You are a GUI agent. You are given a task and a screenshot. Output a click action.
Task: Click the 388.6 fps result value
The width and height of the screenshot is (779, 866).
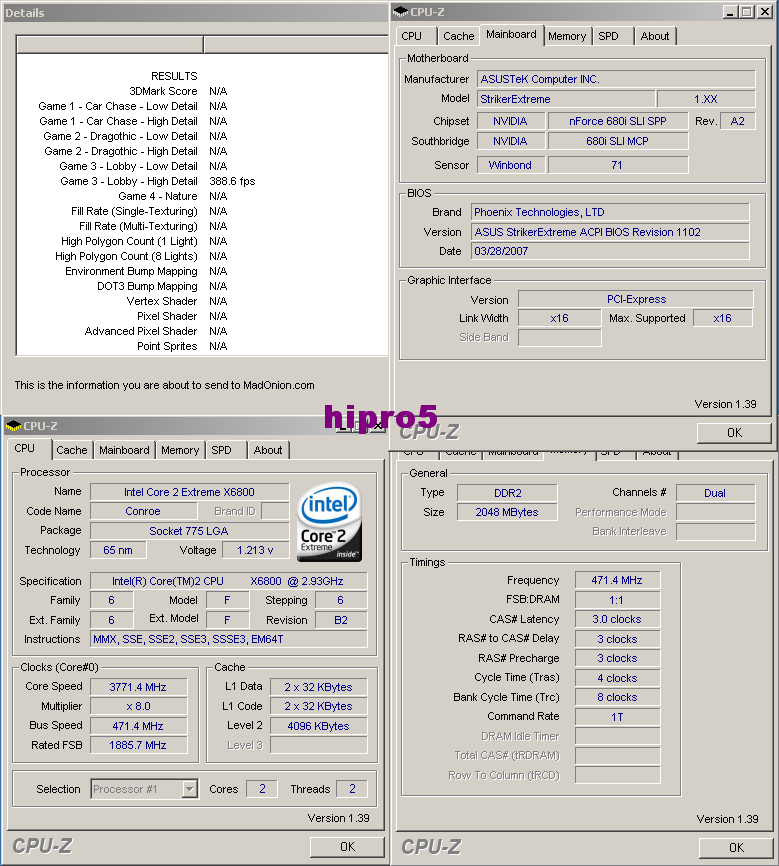click(x=232, y=181)
